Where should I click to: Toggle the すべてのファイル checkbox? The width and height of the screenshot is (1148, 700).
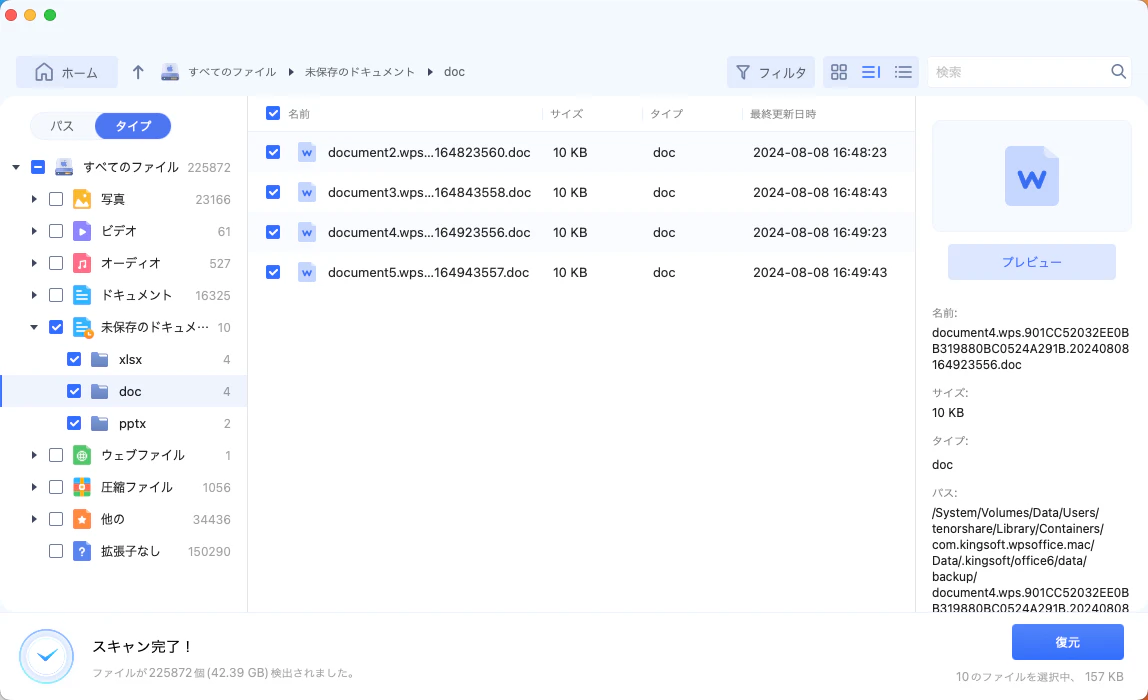38,167
